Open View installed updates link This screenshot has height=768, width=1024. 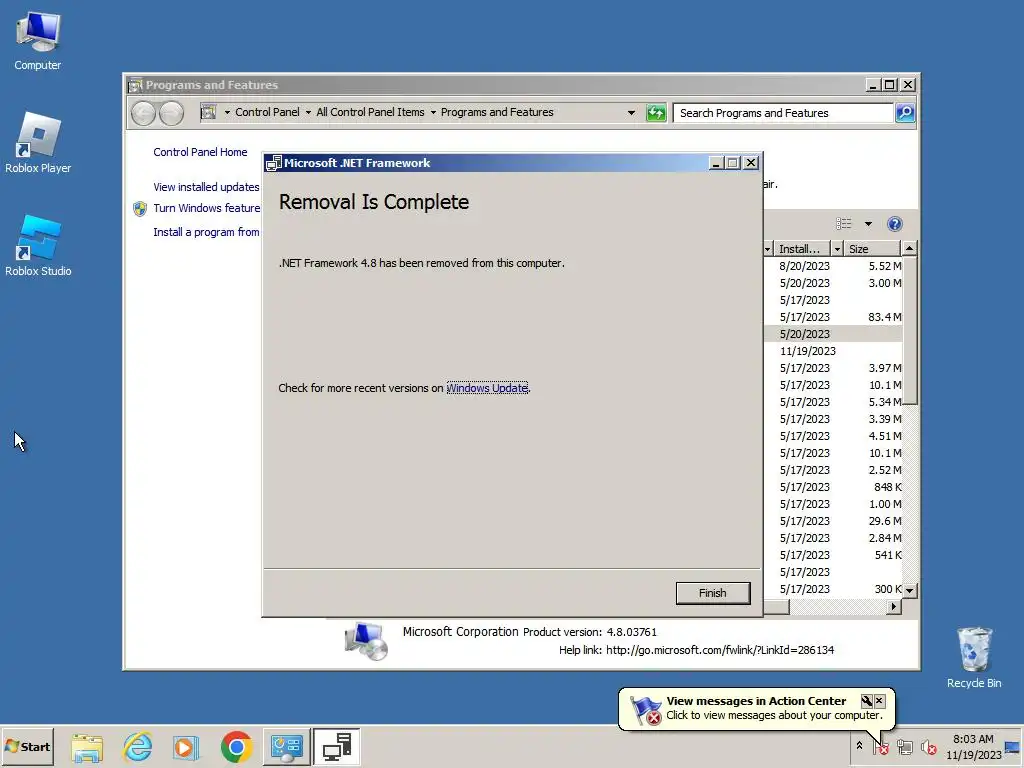click(x=206, y=187)
